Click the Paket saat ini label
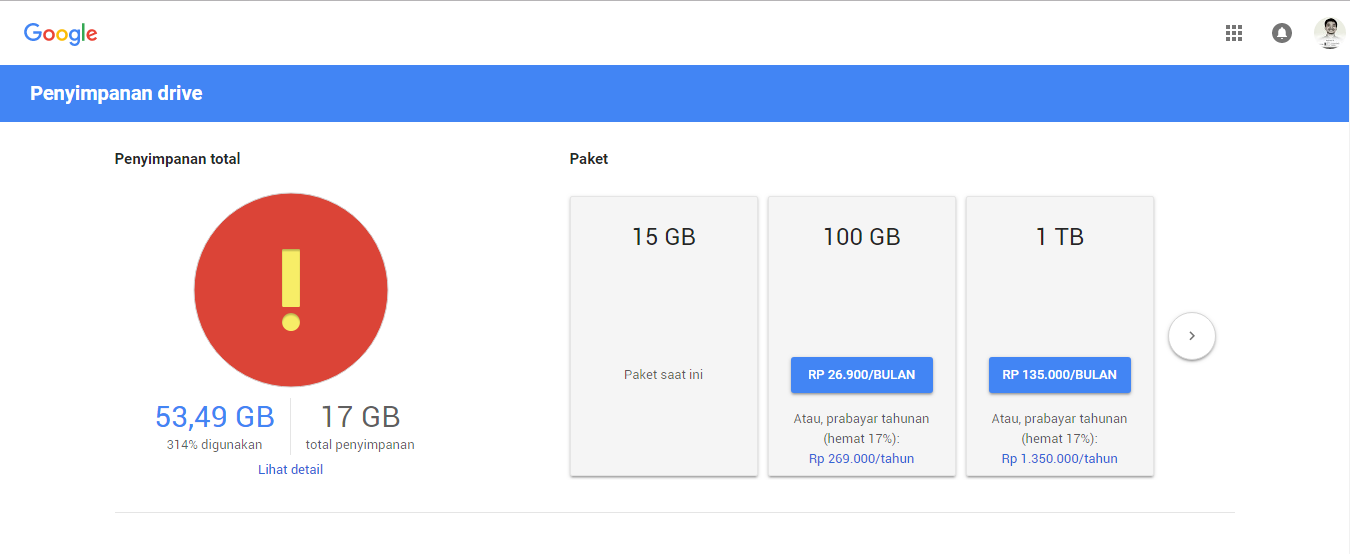This screenshot has width=1350, height=554. pyautogui.click(x=663, y=375)
